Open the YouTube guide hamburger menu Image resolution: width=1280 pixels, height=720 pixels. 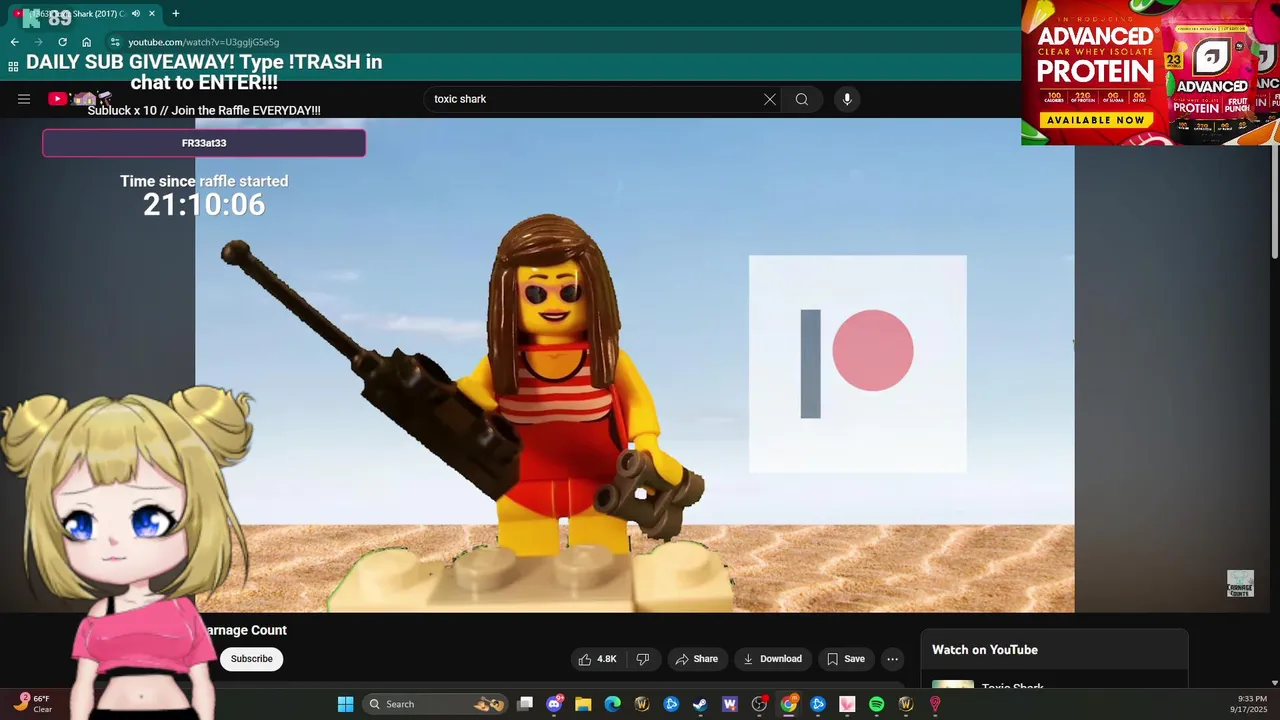24,99
